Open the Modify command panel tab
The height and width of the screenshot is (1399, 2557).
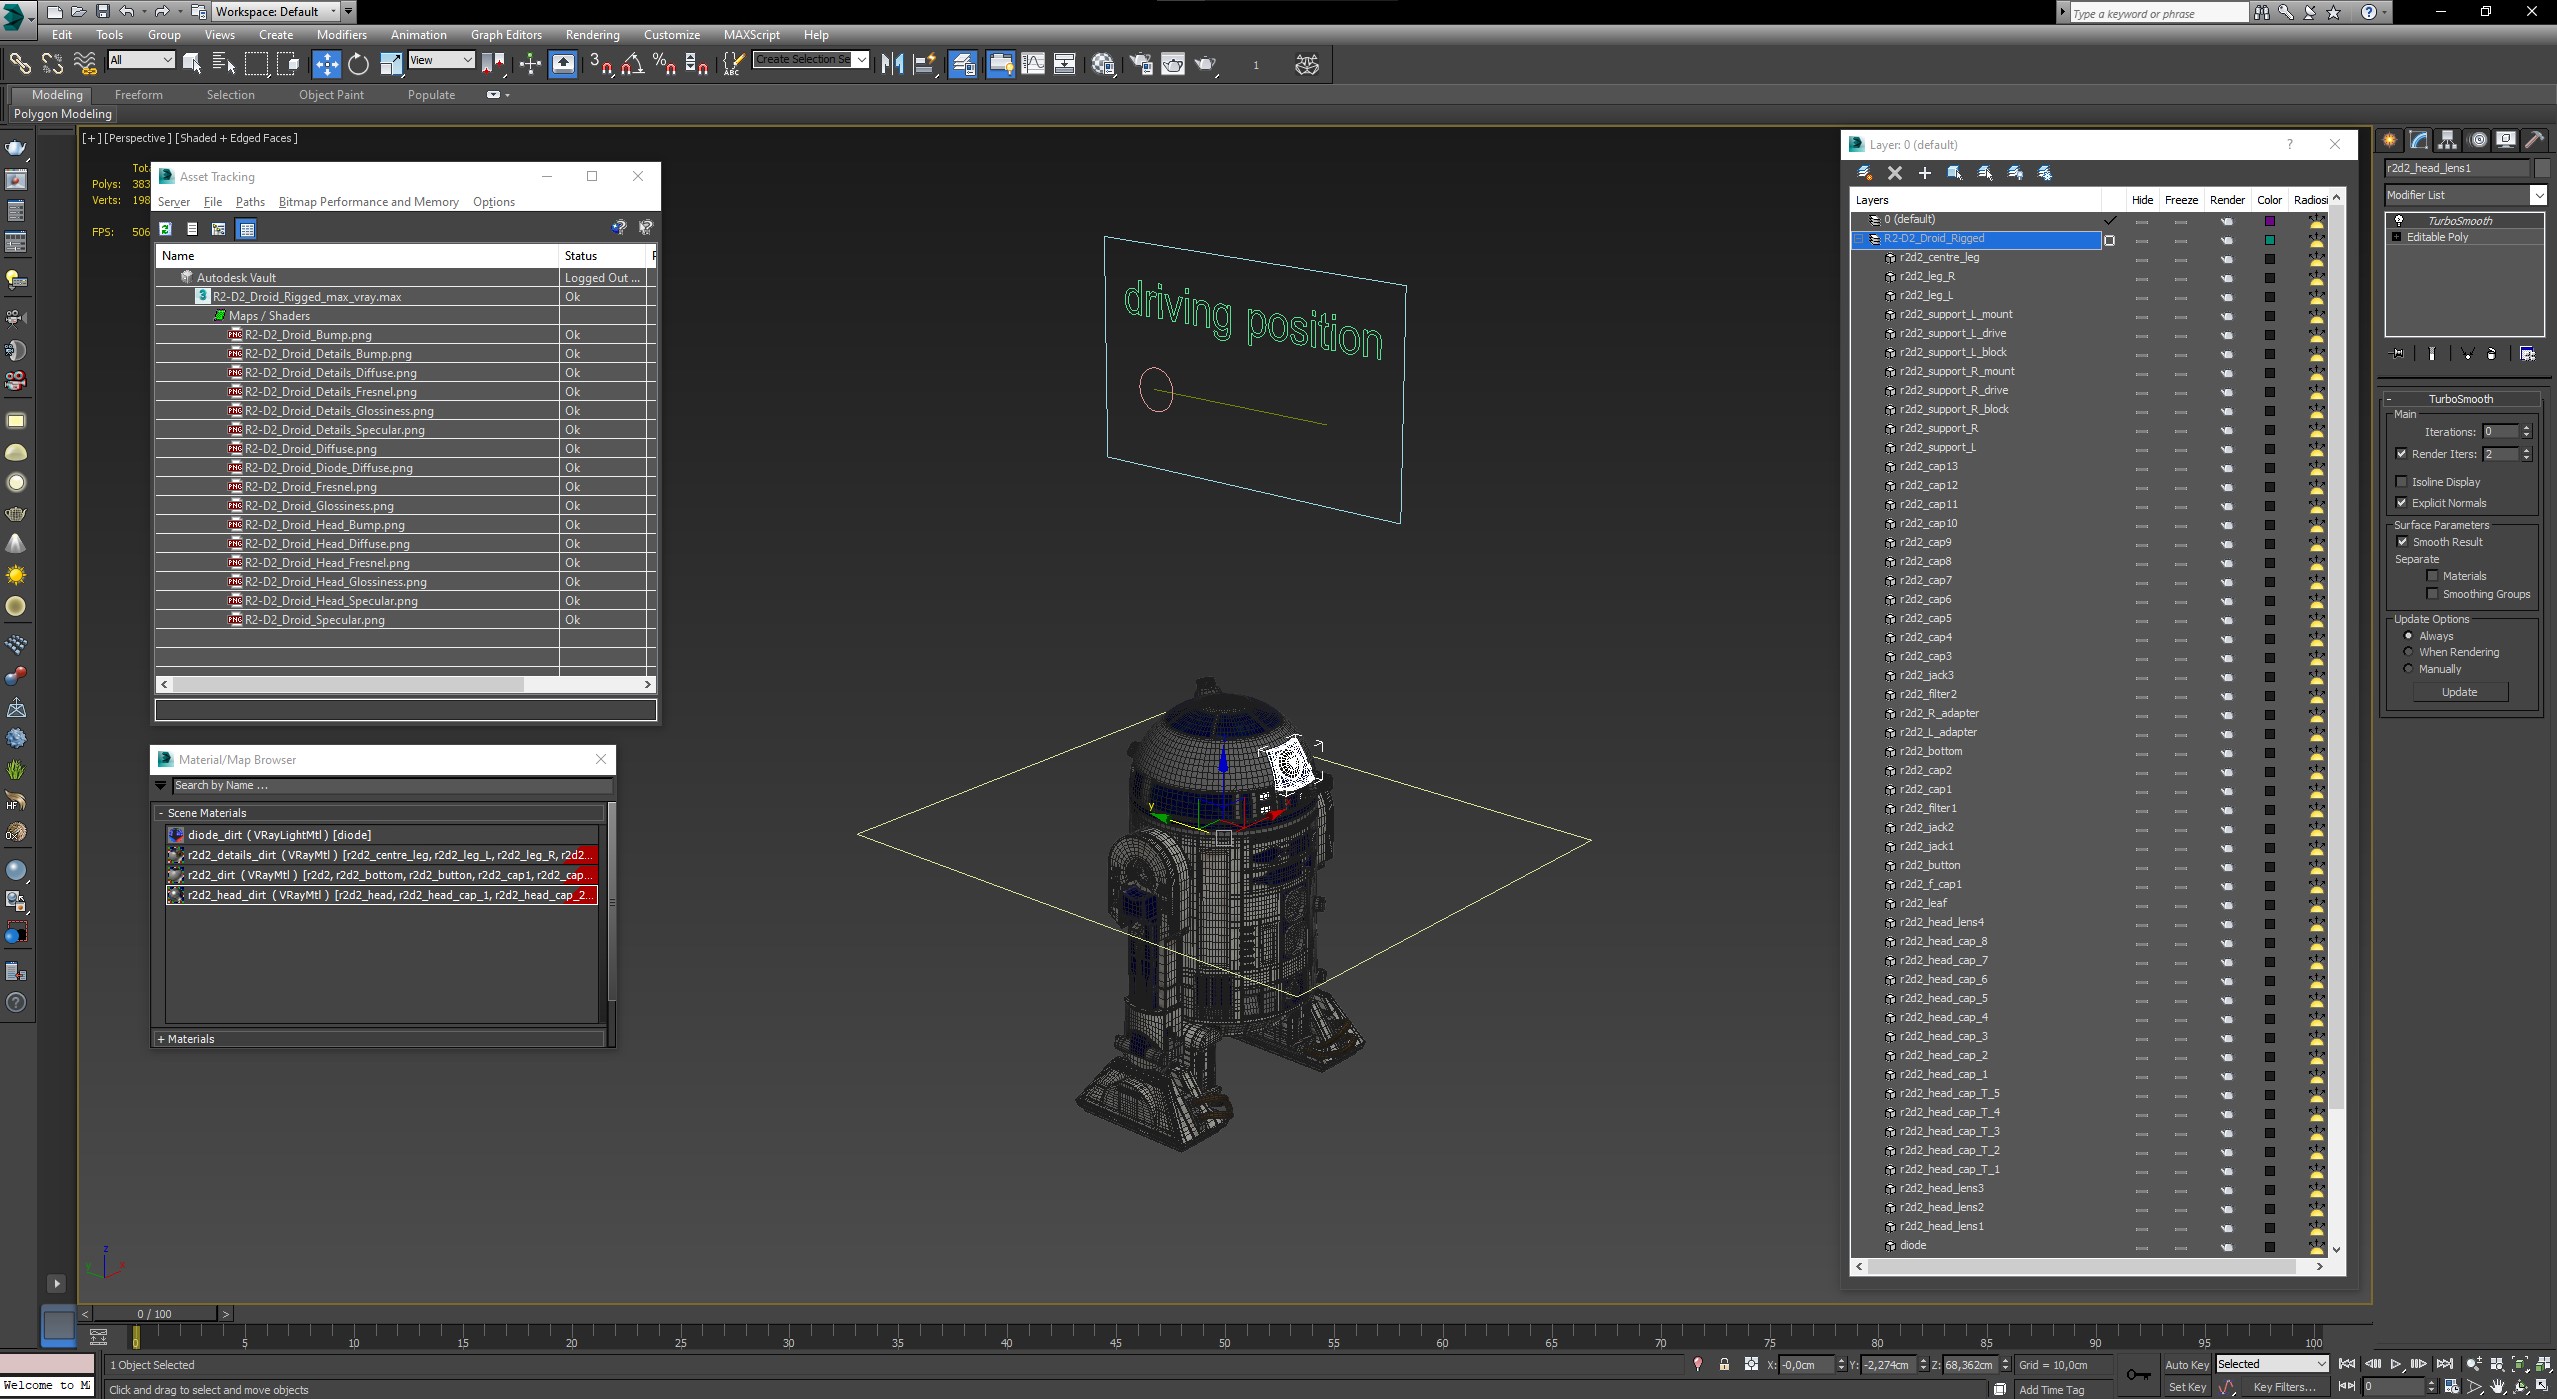tap(2418, 140)
